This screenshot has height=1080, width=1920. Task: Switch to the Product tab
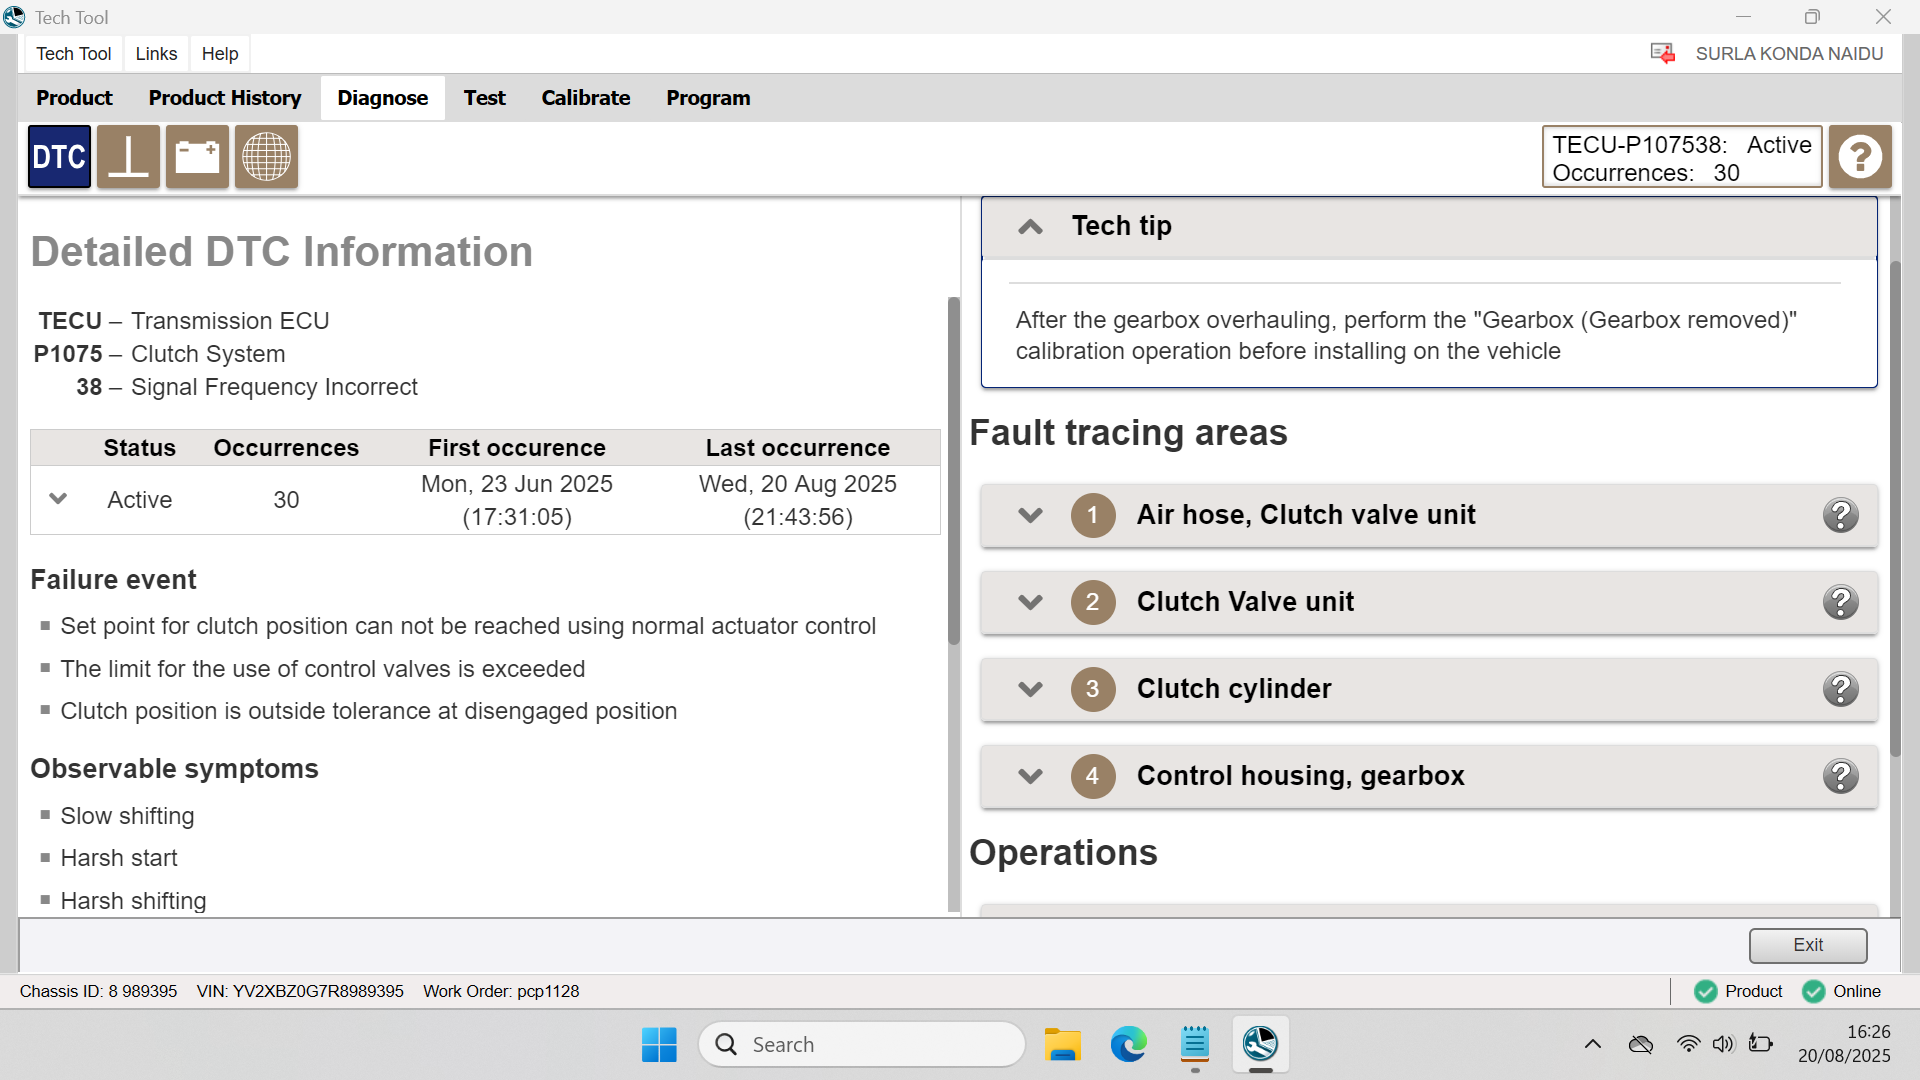[x=74, y=98]
